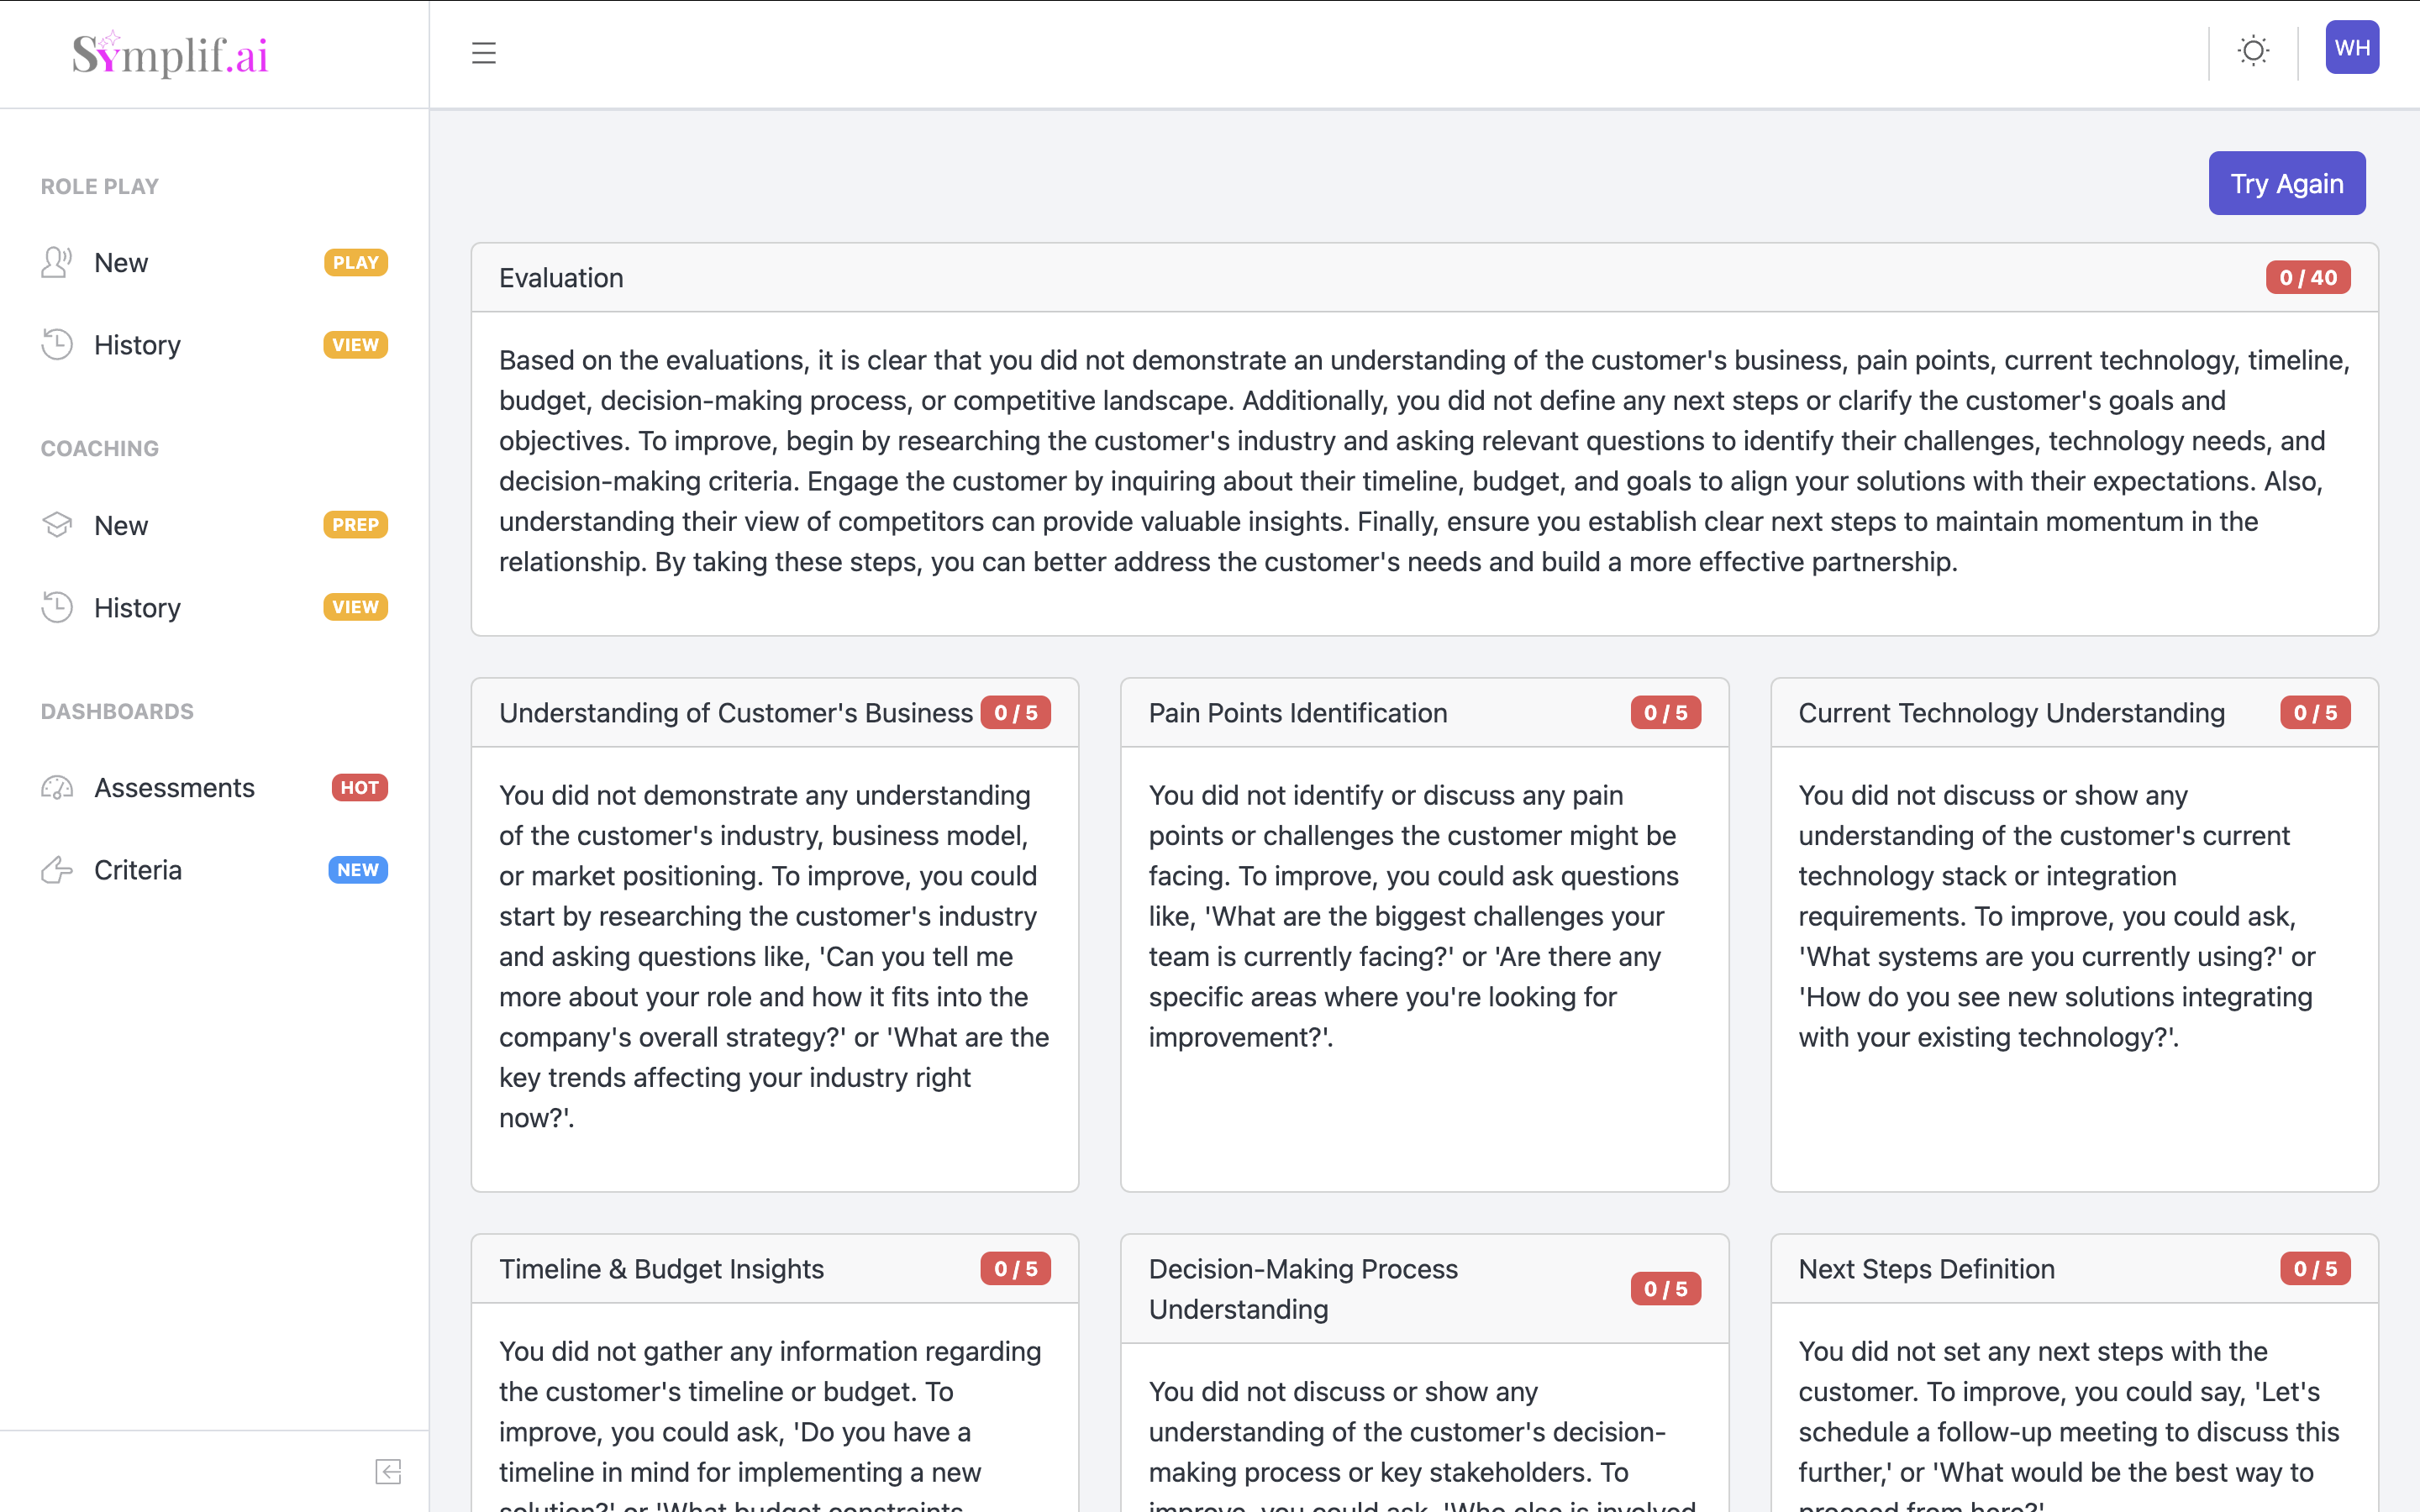Click the PREP badge under Coaching
2420x1512 pixels.
click(x=355, y=524)
